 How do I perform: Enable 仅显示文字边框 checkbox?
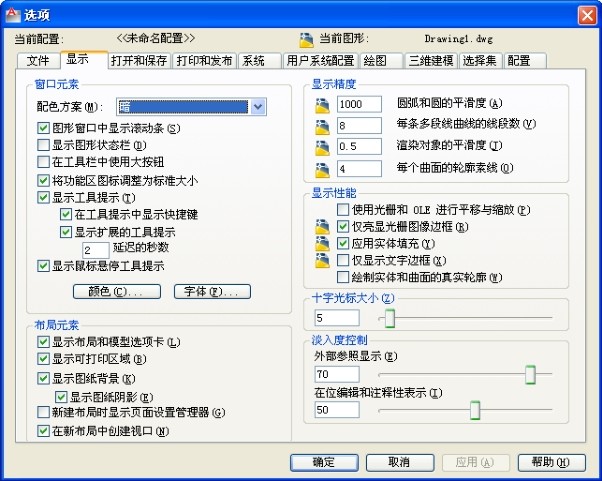[x=343, y=260]
